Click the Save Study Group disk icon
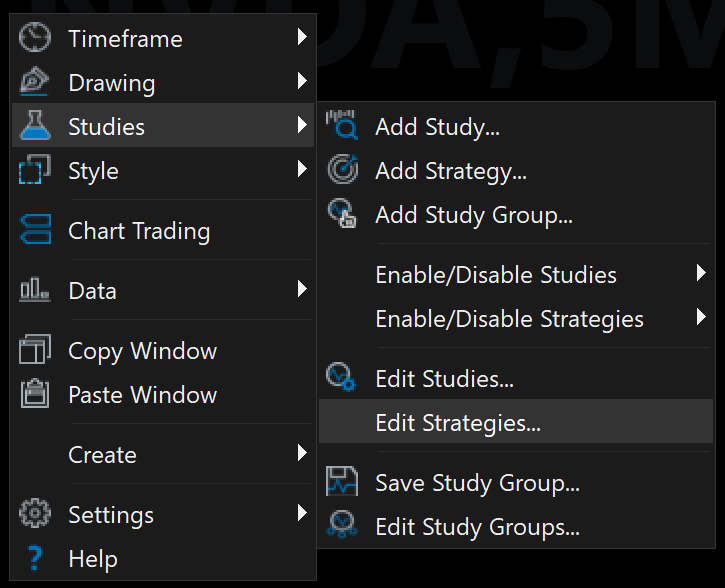 click(342, 481)
